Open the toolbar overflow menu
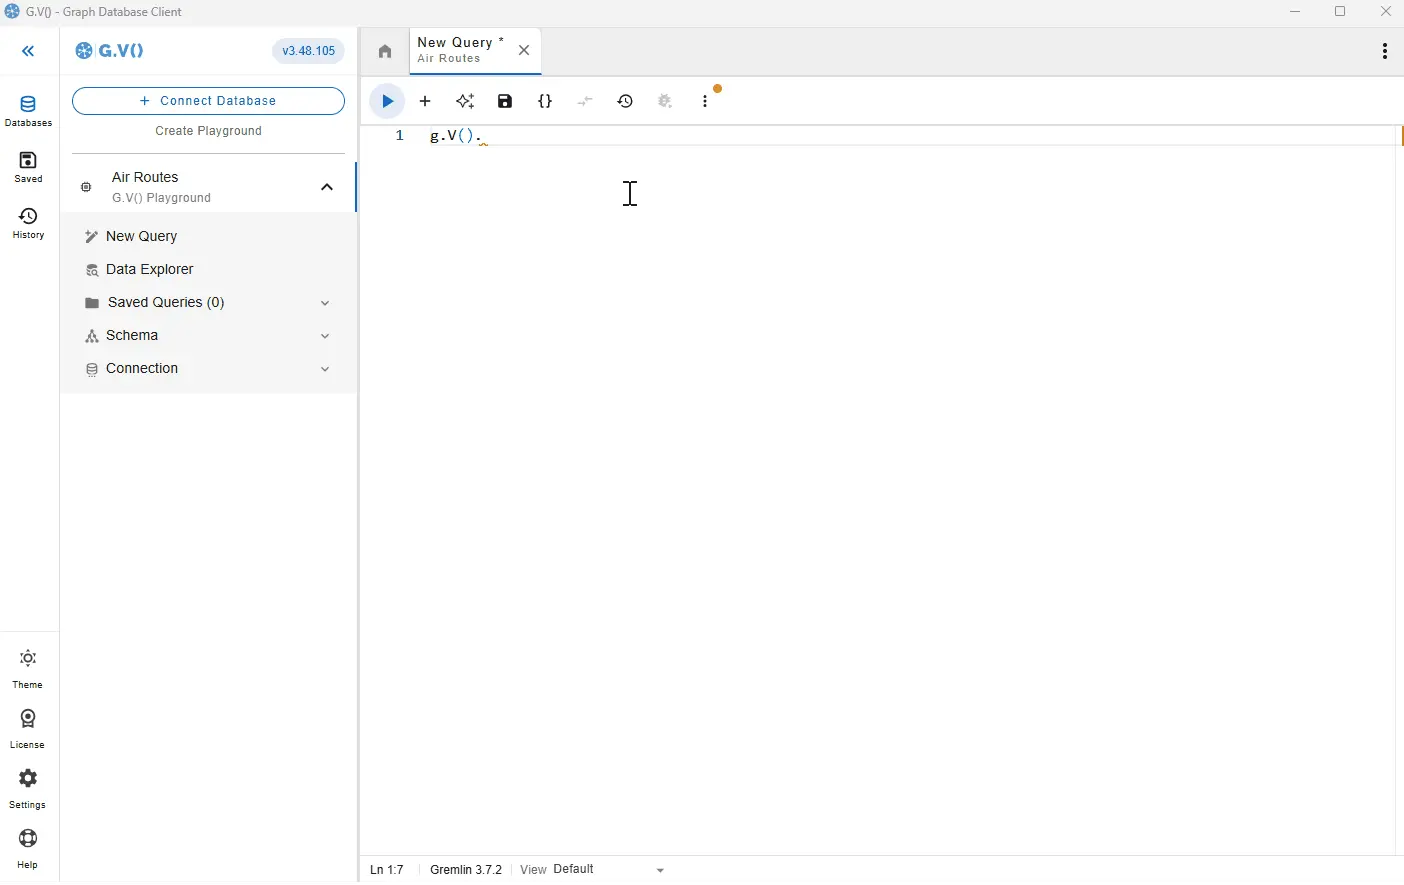 (706, 101)
